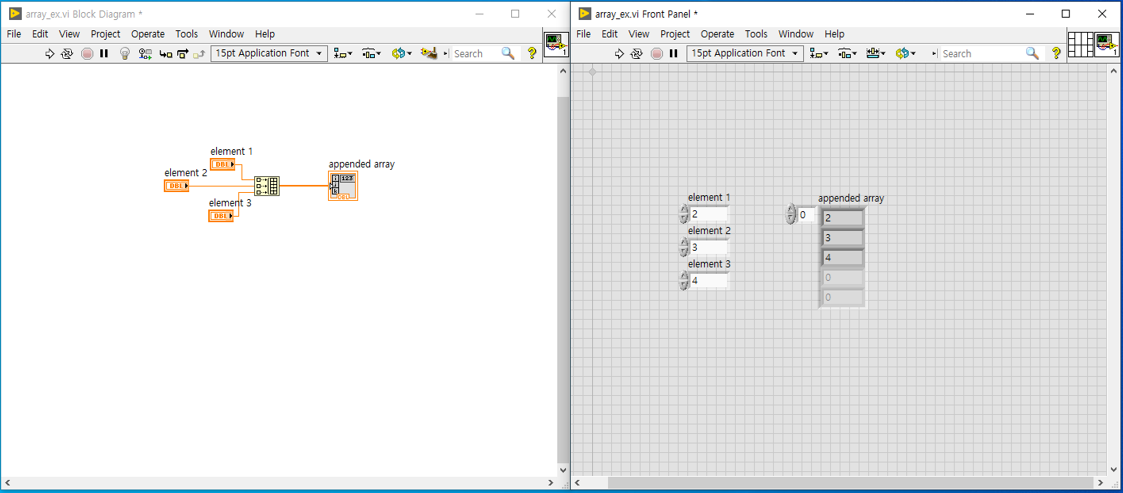
Task: Click Clean Up Diagram broom icon
Action: (429, 53)
